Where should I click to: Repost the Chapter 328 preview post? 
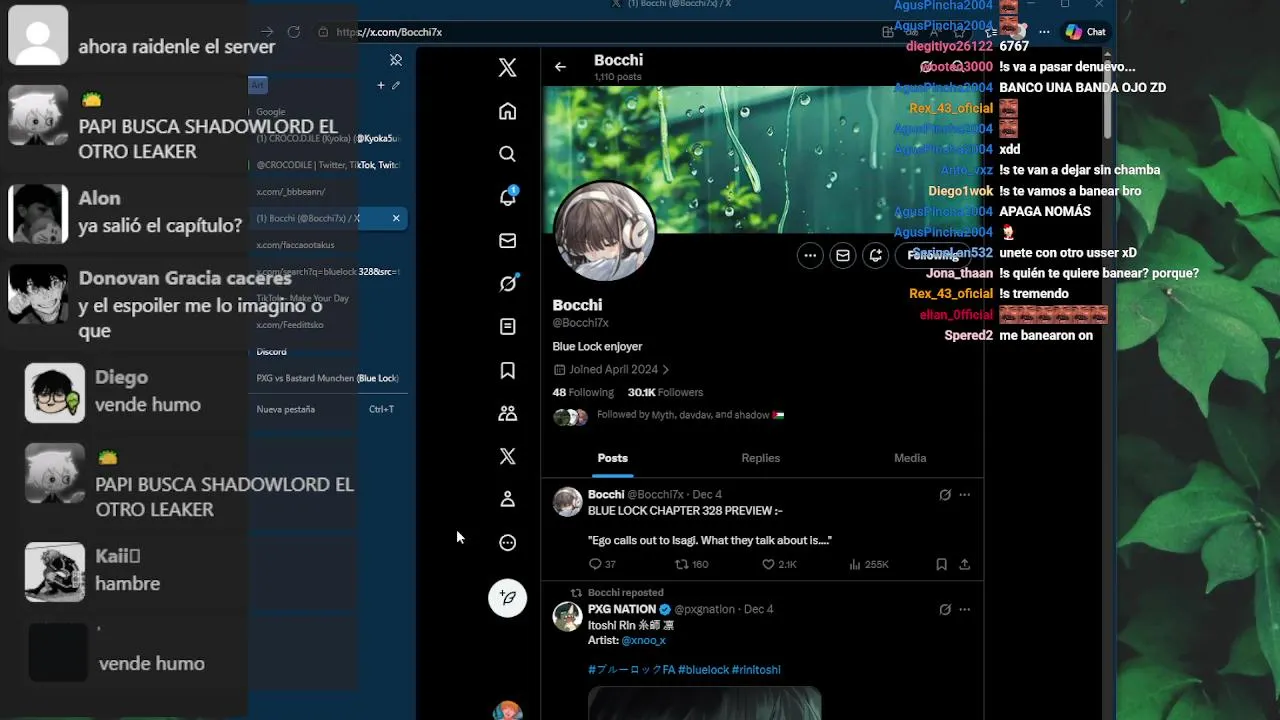pyautogui.click(x=692, y=564)
